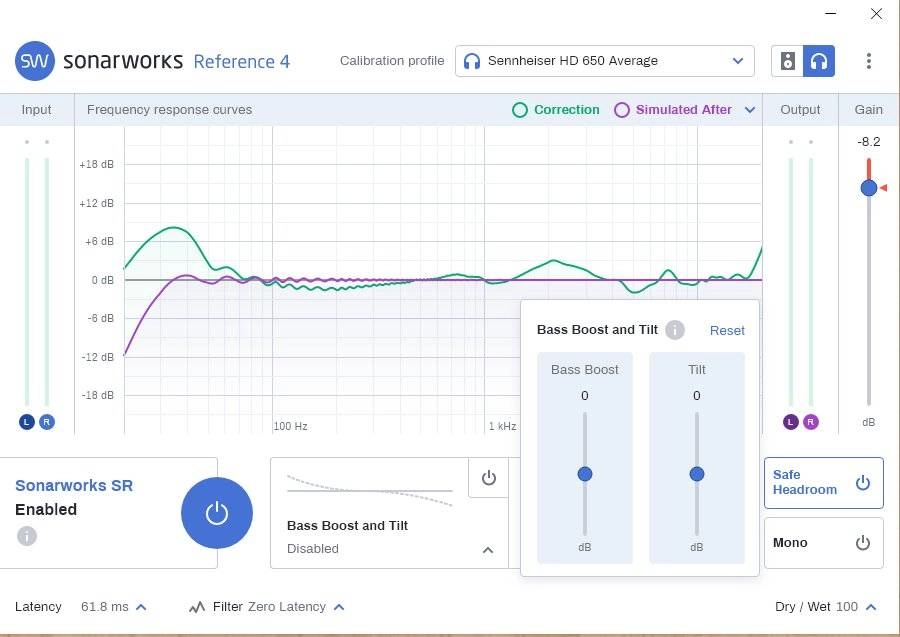Open the calibration profile dropdown
900x637 pixels.
click(x=604, y=61)
